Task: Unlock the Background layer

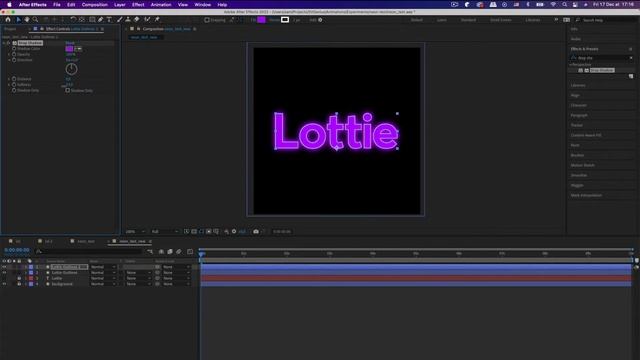Action: 19,284
